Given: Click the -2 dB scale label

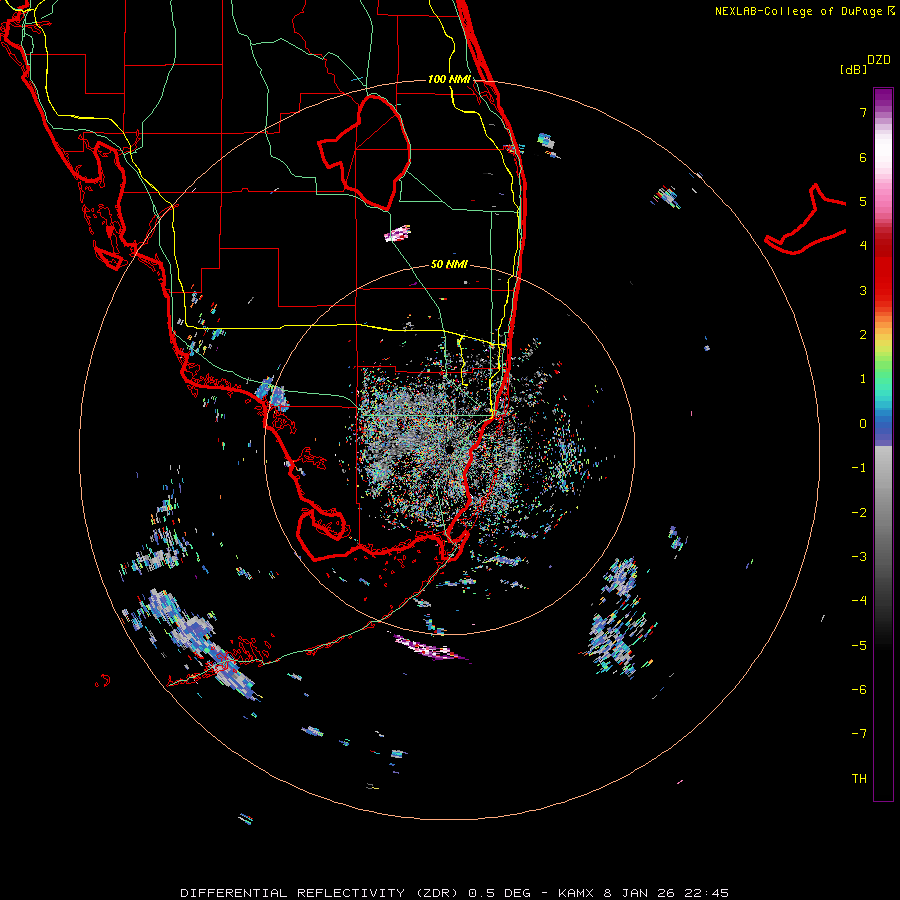Looking at the screenshot, I should tap(859, 512).
